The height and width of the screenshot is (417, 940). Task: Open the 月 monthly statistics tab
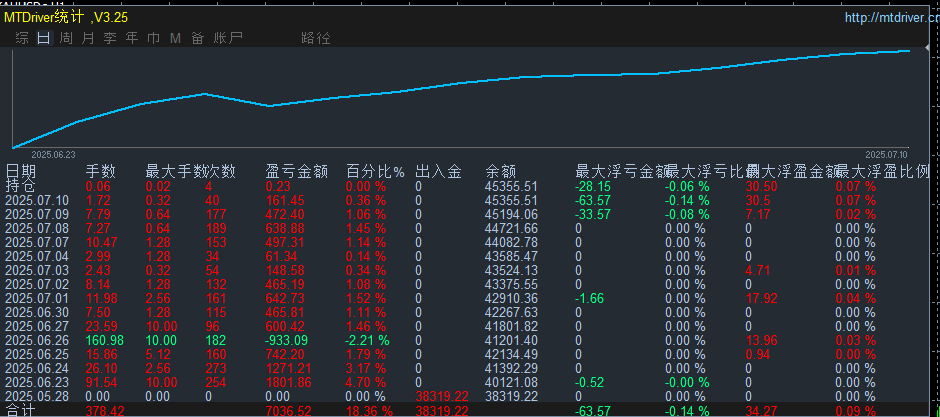[88, 38]
